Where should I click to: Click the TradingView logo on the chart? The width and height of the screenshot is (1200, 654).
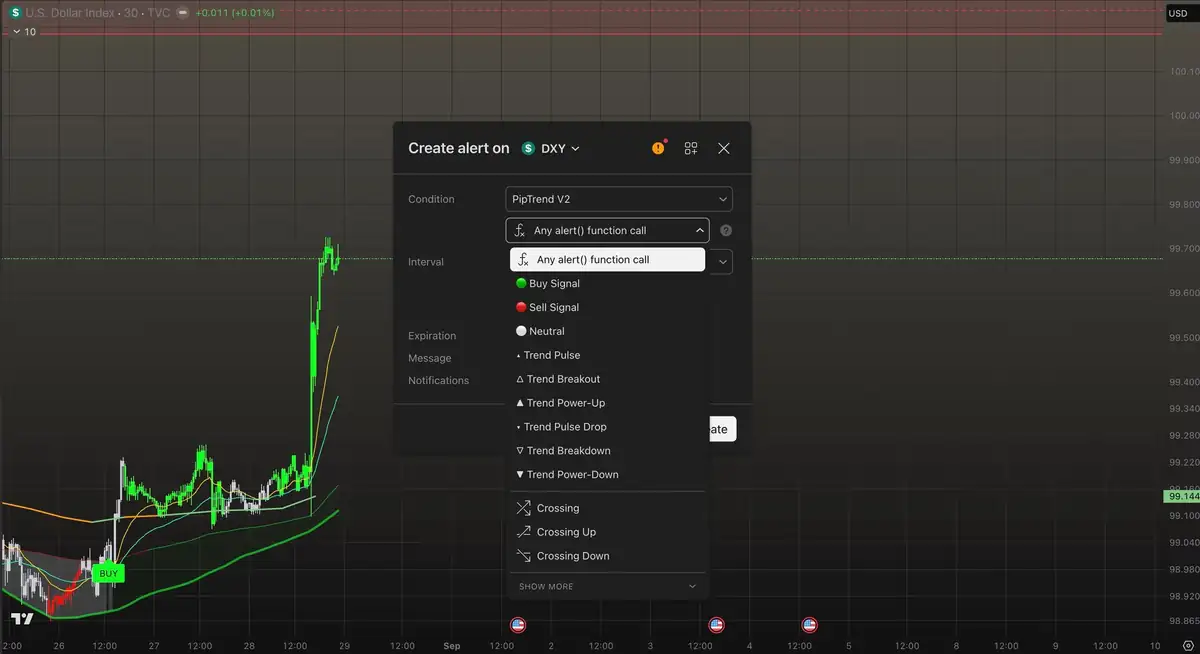[22, 618]
